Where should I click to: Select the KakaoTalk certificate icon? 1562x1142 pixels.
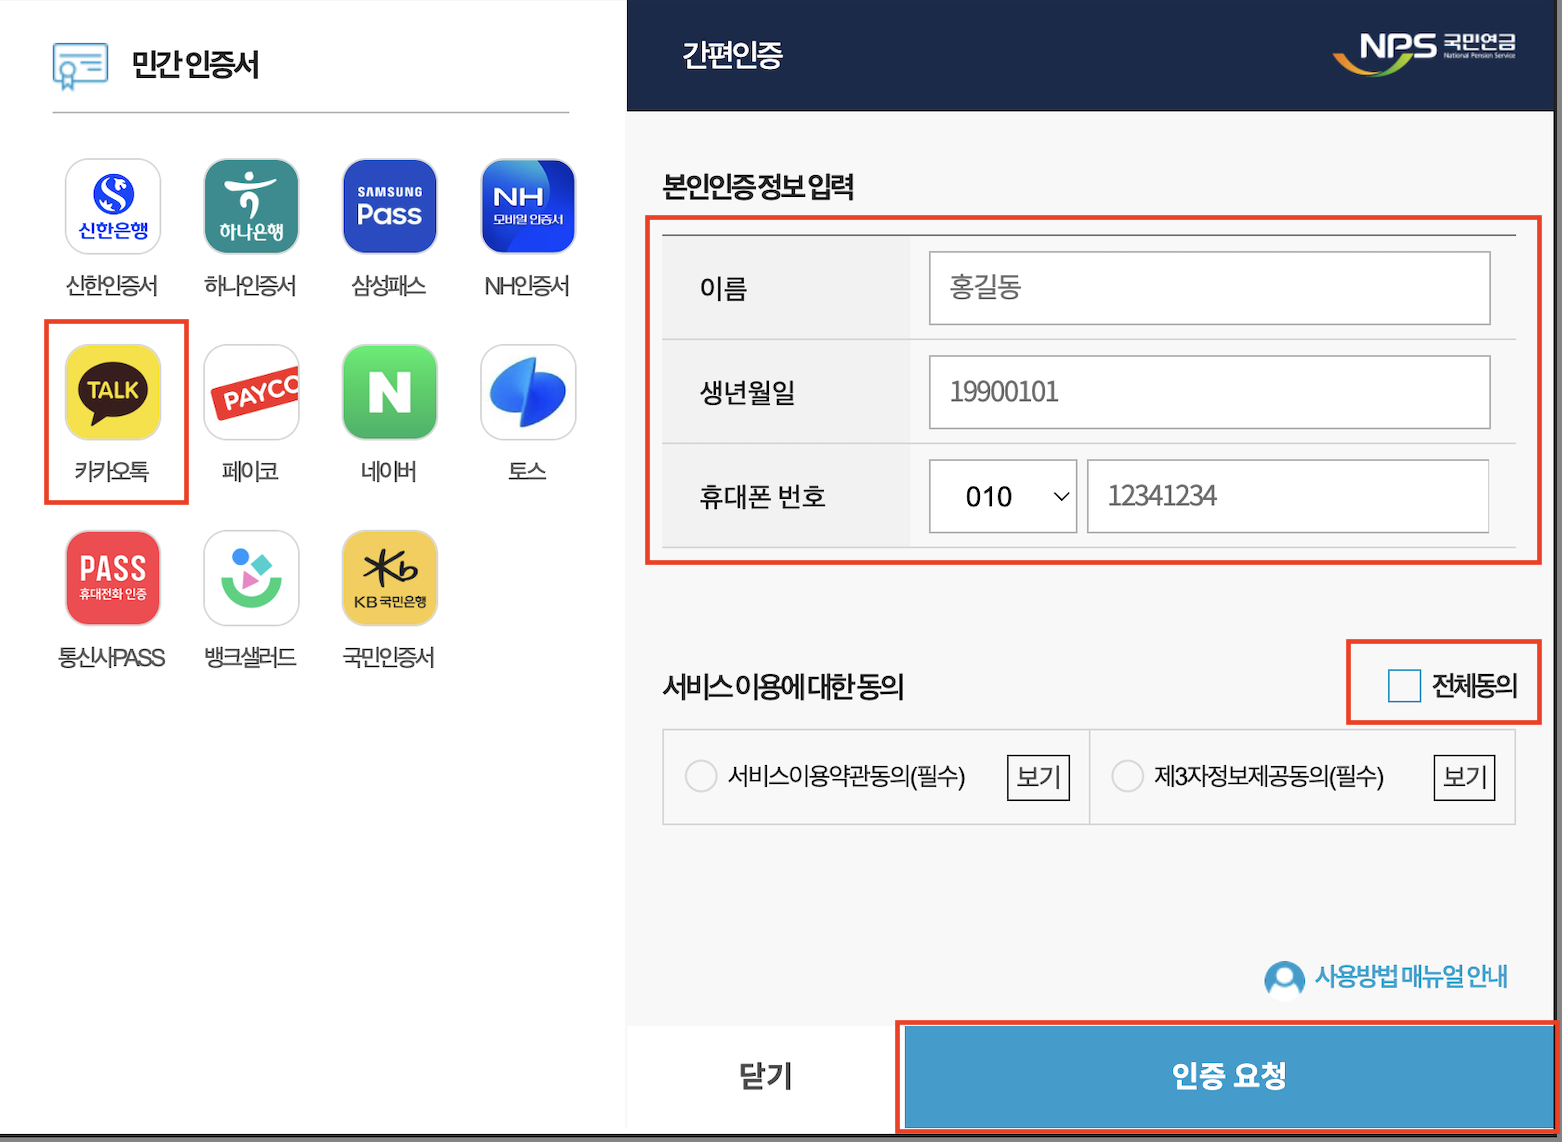[x=113, y=392]
